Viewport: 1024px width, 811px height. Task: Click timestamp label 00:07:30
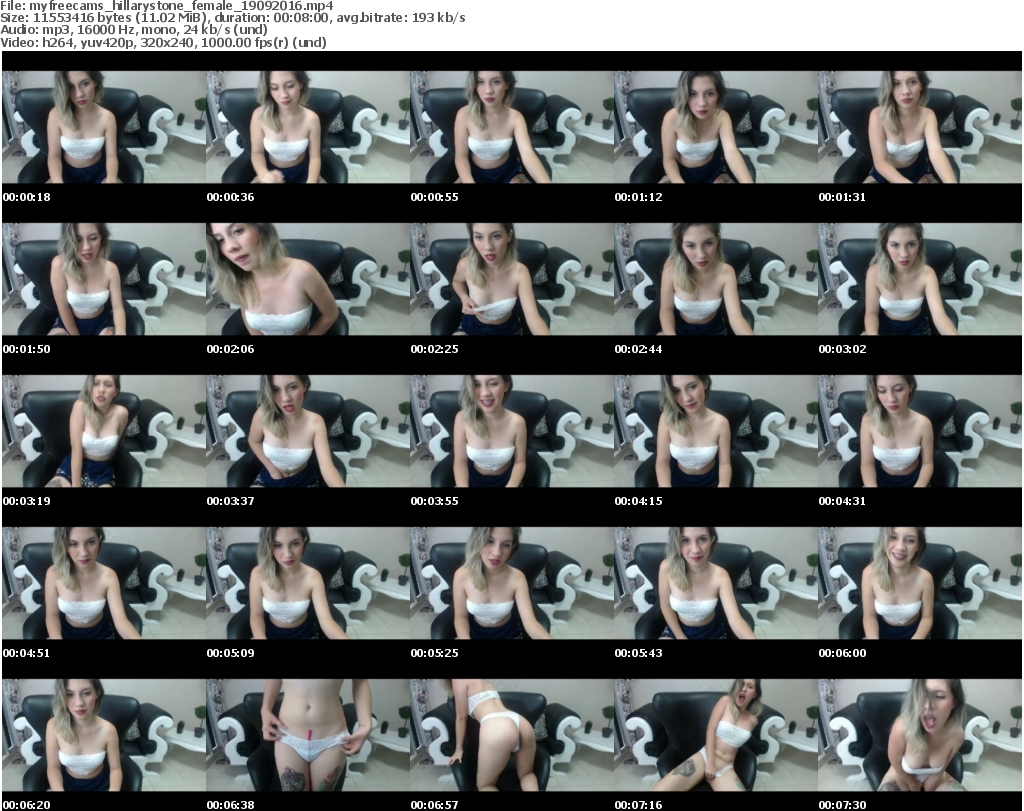pyautogui.click(x=842, y=805)
